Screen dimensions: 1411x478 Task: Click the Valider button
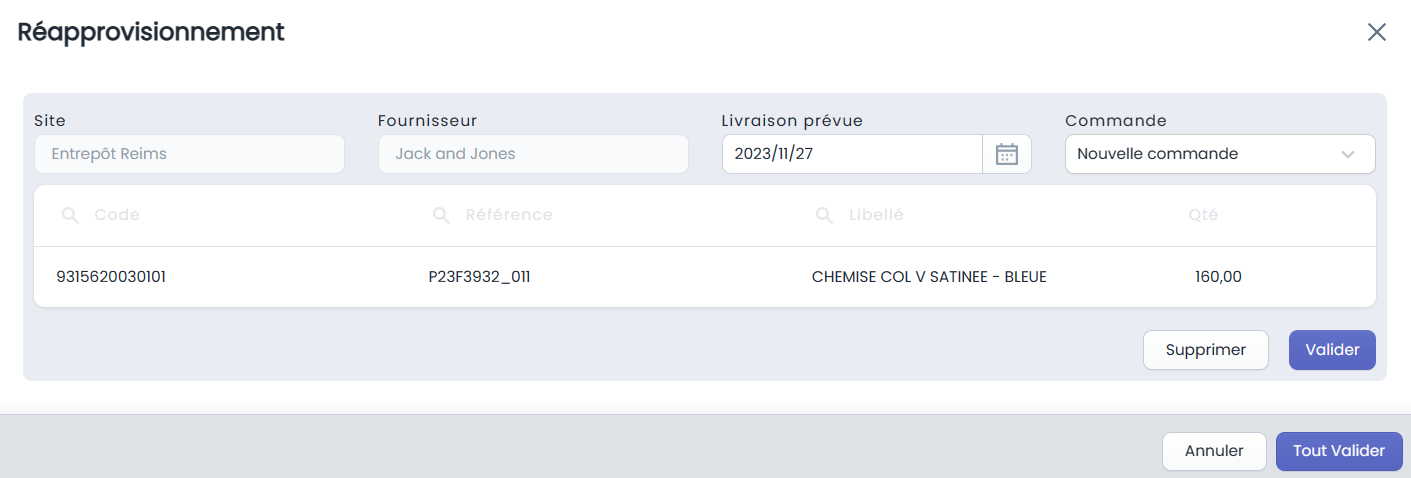click(1332, 350)
